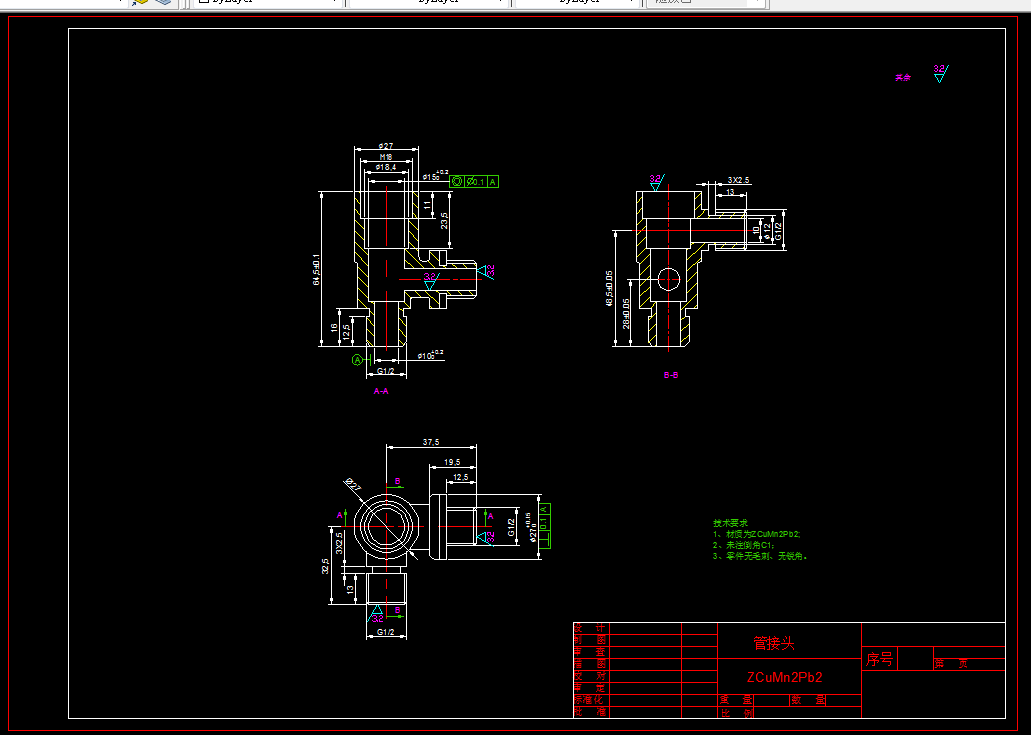1031x735 pixels.
Task: Click the 设计 row label in title block
Action: [590, 628]
